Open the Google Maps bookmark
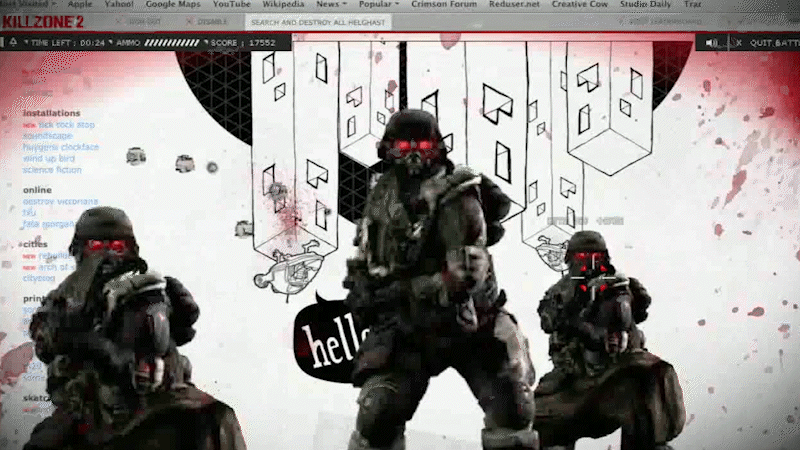The height and width of the screenshot is (450, 800). [x=173, y=4]
